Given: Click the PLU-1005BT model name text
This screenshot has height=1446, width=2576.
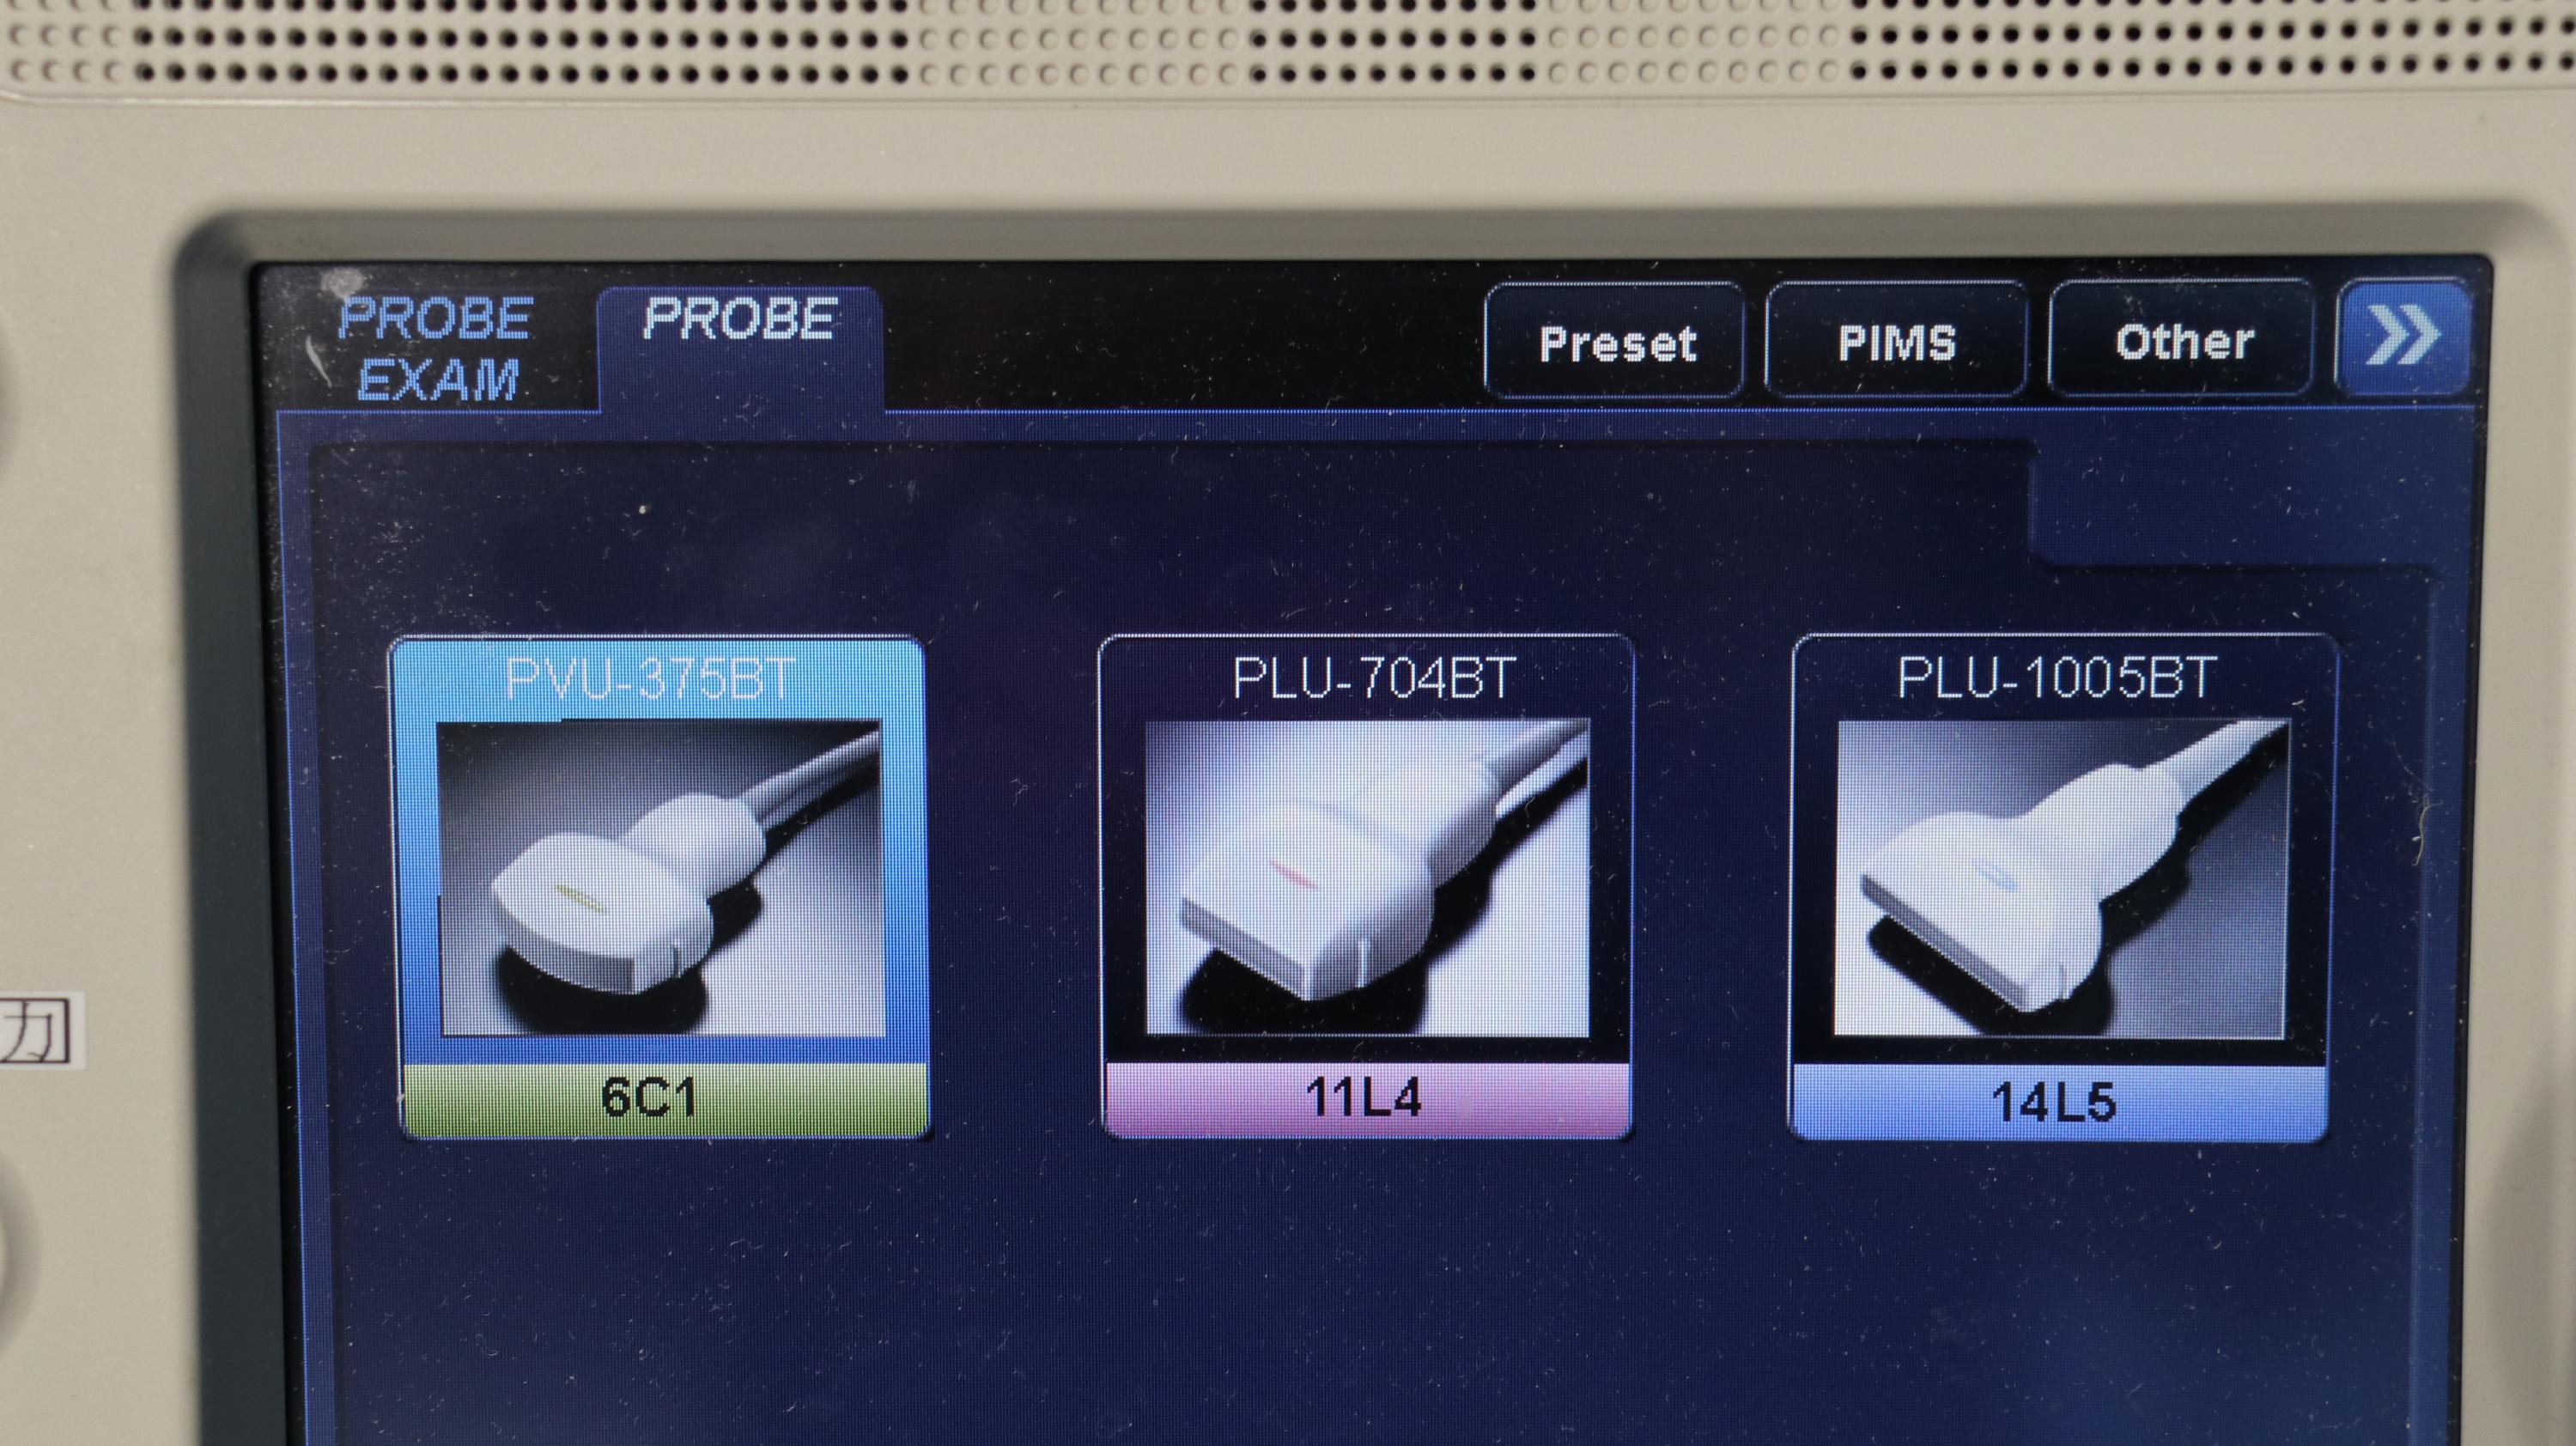Looking at the screenshot, I should pos(2057,677).
